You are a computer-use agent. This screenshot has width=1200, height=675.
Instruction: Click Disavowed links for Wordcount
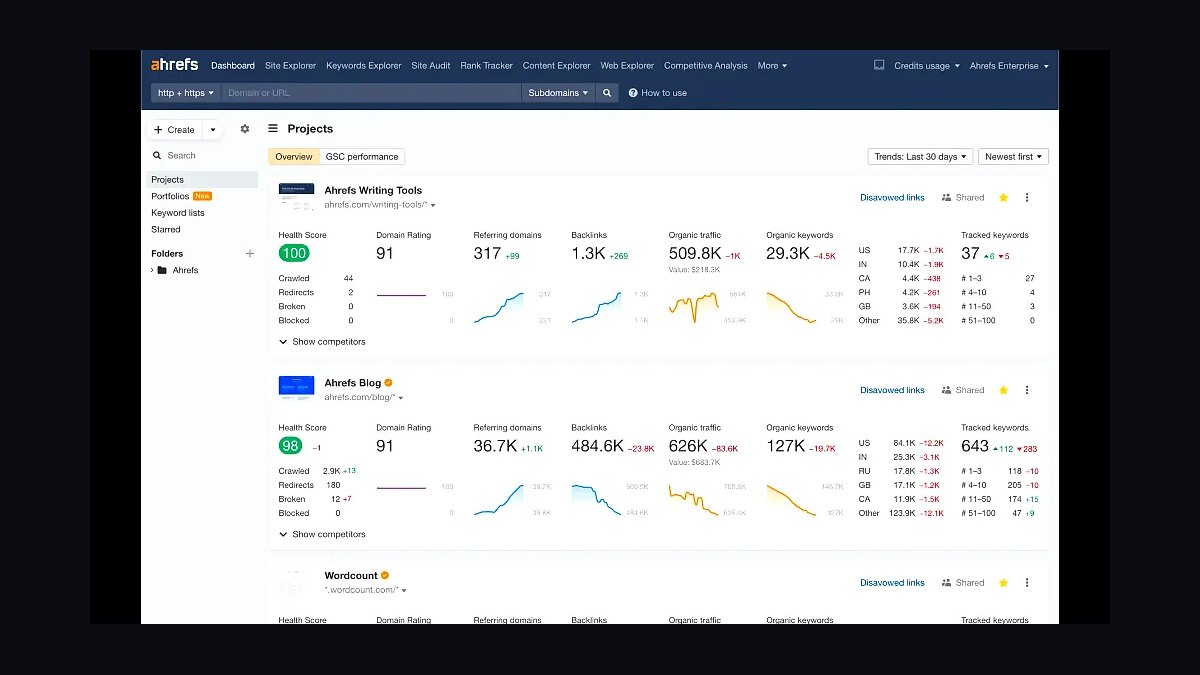pos(892,583)
